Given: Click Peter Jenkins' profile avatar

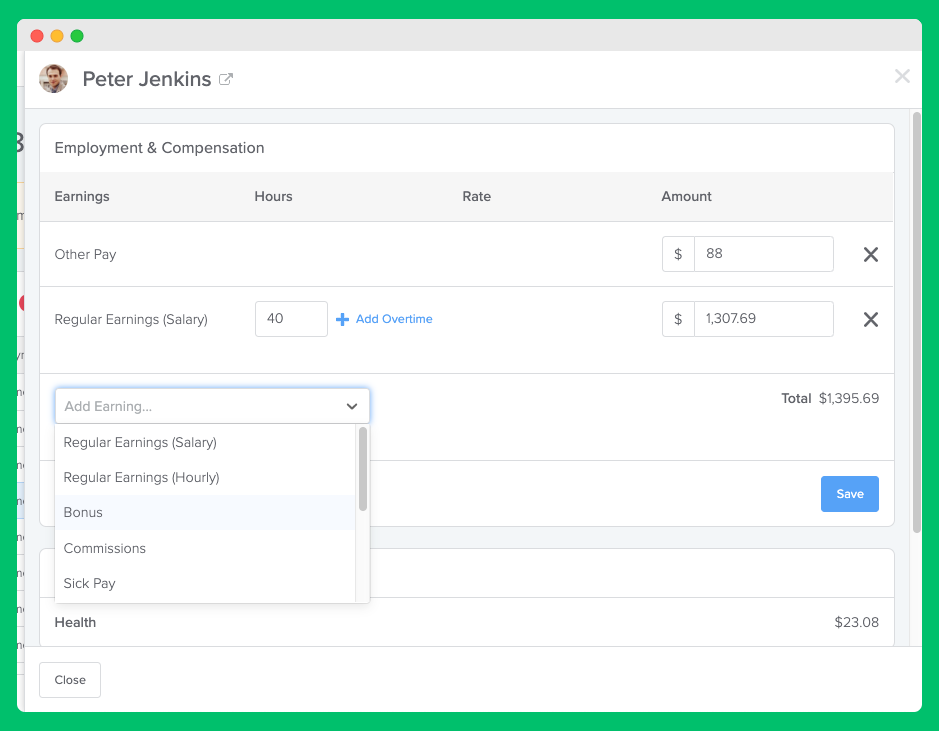Looking at the screenshot, I should [53, 78].
